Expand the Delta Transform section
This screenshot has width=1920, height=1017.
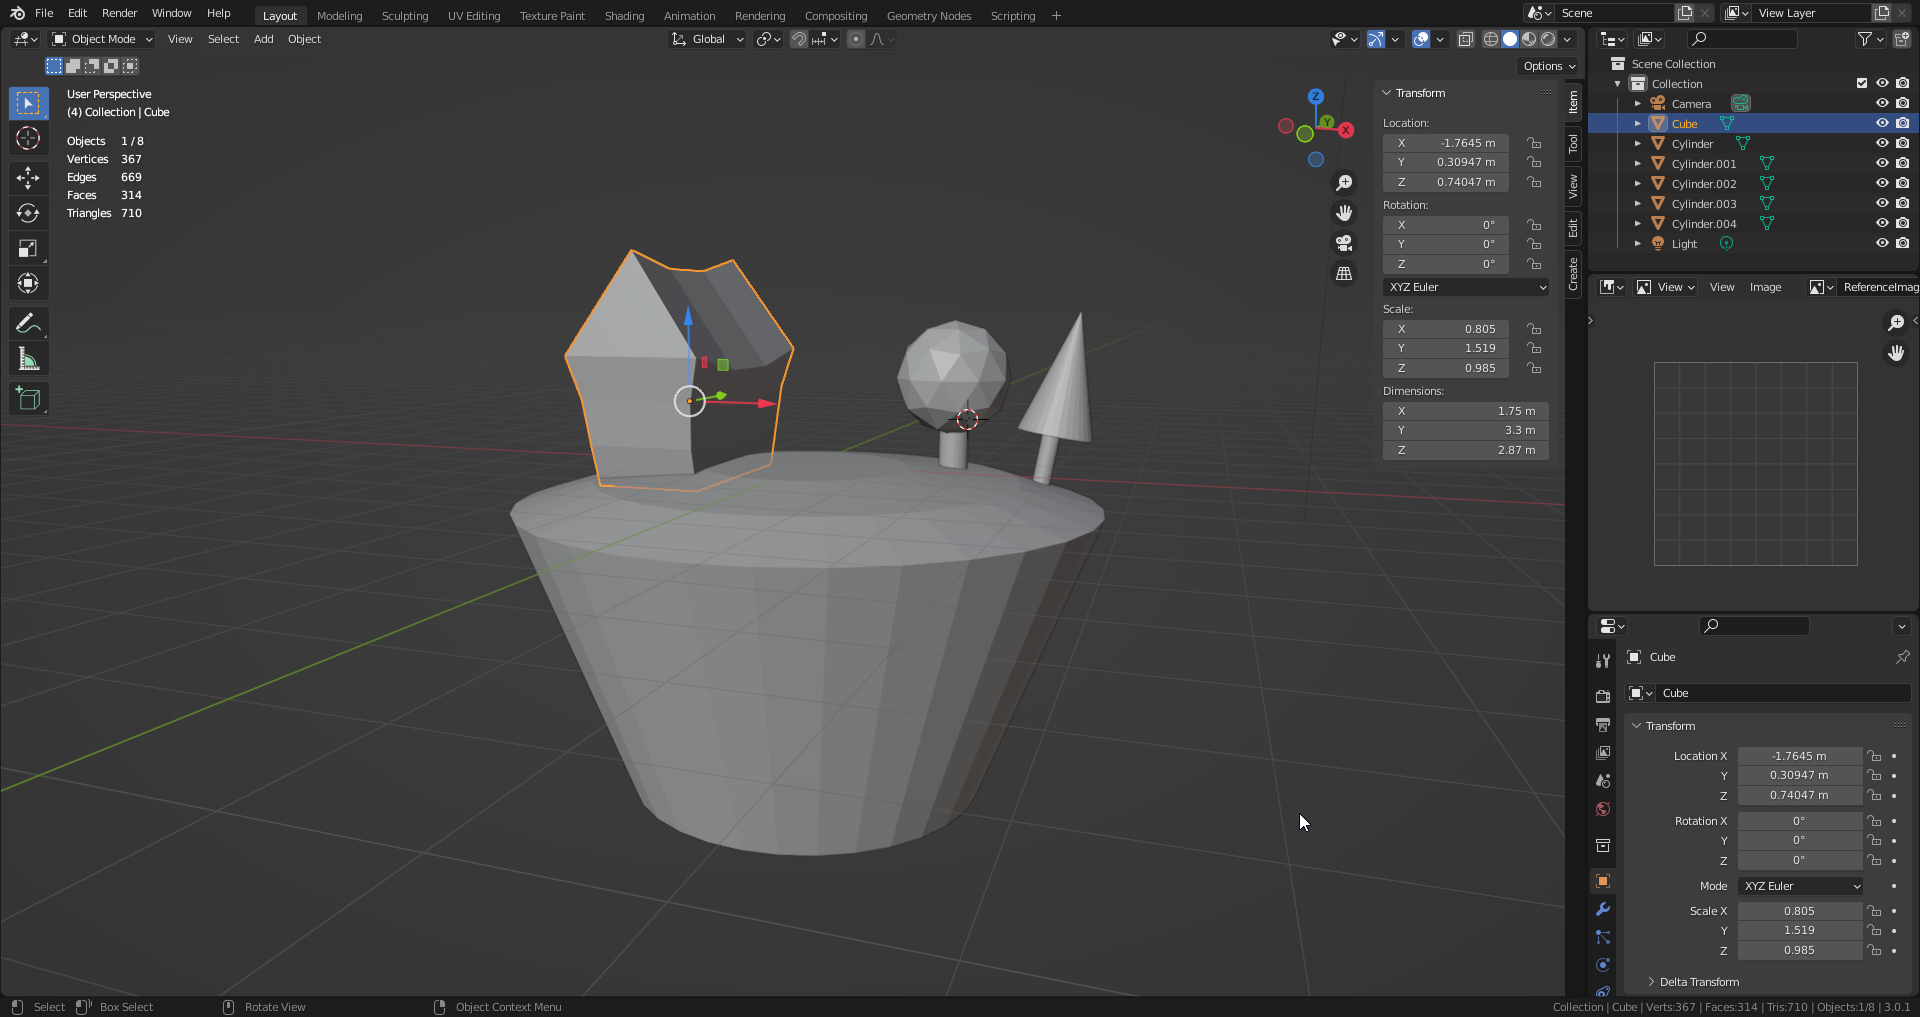click(1698, 982)
